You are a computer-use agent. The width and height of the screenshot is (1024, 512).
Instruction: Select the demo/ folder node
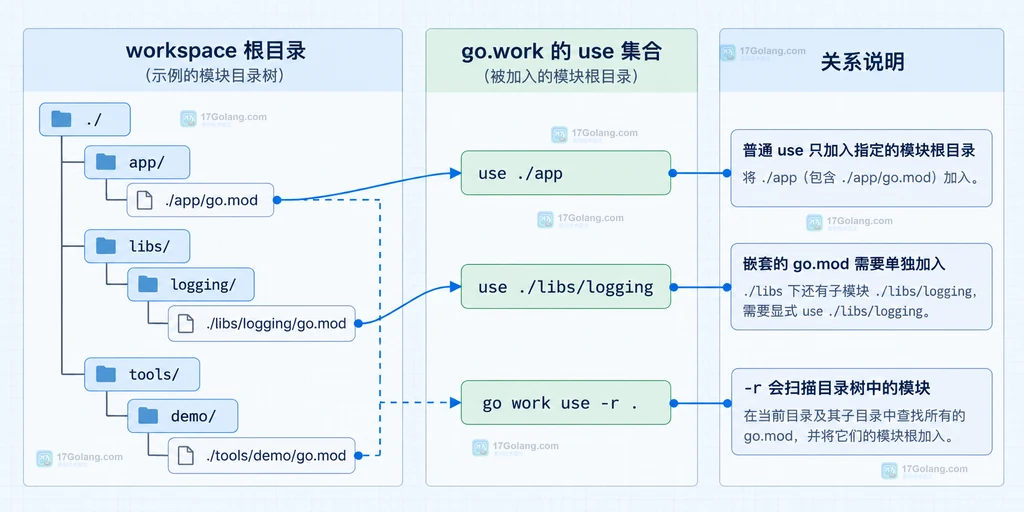tap(182, 415)
